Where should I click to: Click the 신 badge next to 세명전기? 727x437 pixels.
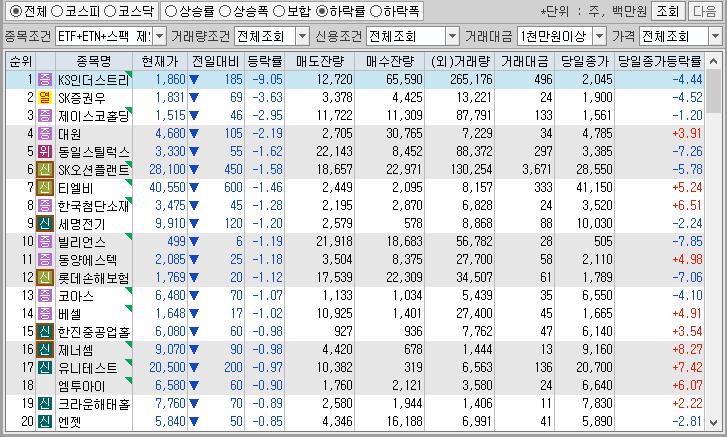coord(45,224)
